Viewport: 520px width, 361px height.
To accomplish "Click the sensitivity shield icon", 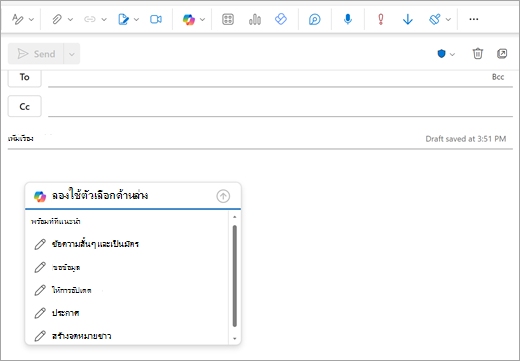I will click(x=441, y=54).
